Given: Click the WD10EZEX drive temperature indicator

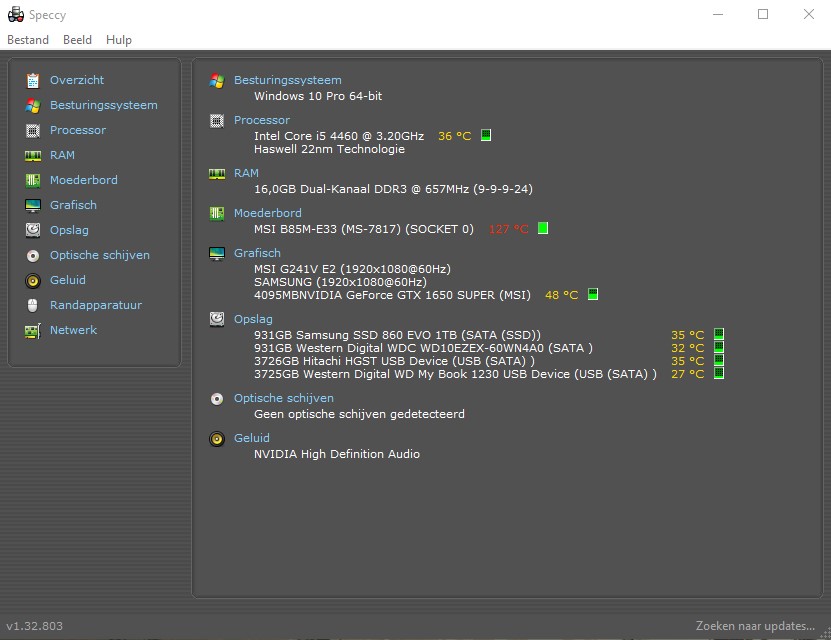Looking at the screenshot, I should click(x=719, y=347).
